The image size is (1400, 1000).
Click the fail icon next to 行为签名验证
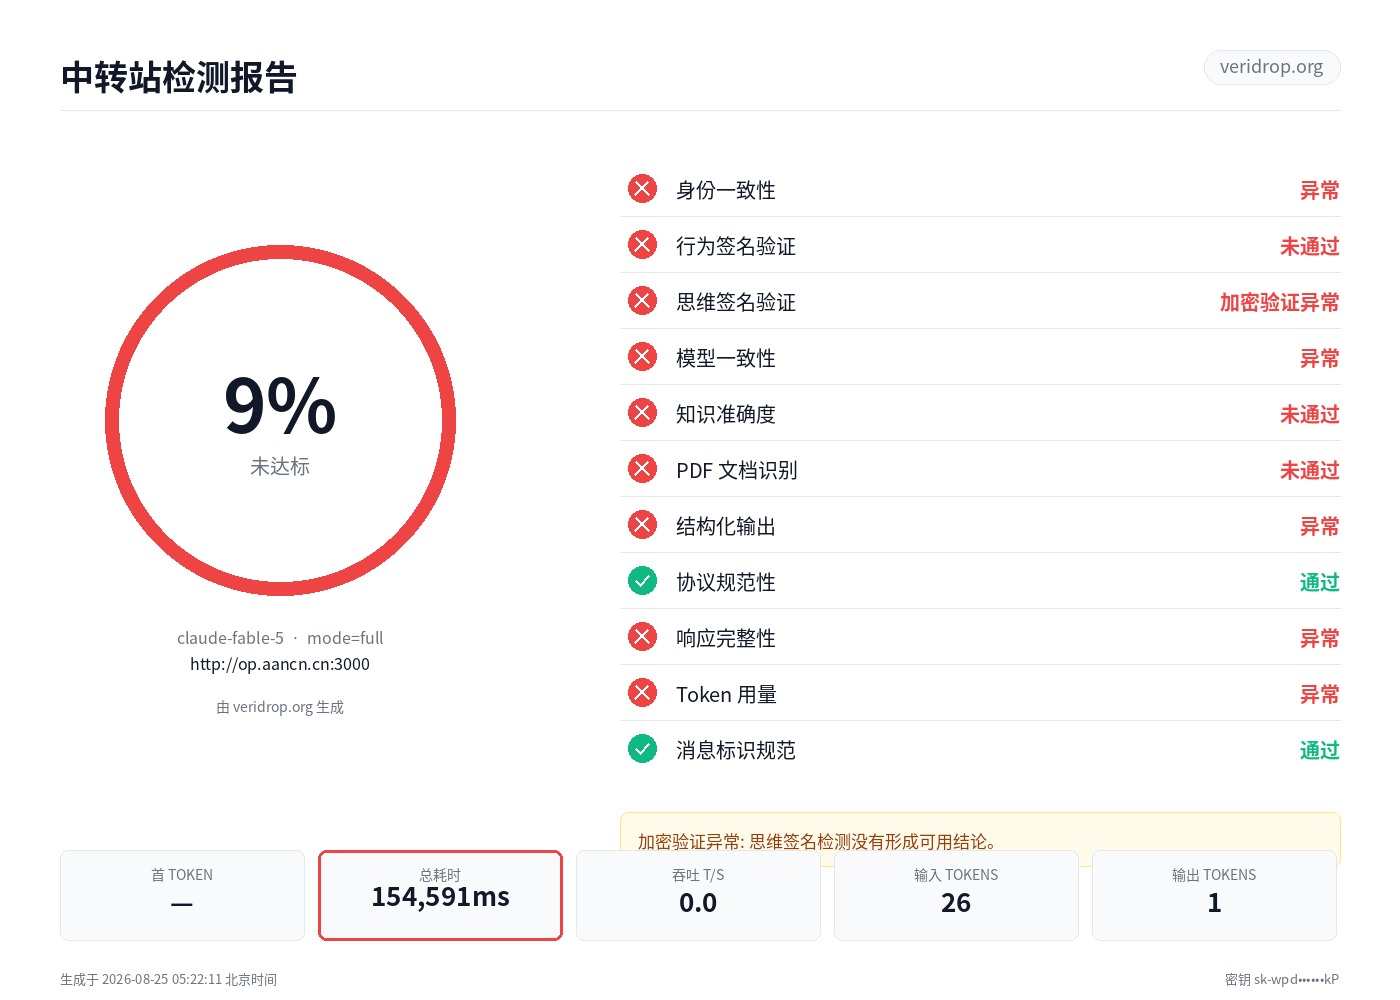pos(642,245)
